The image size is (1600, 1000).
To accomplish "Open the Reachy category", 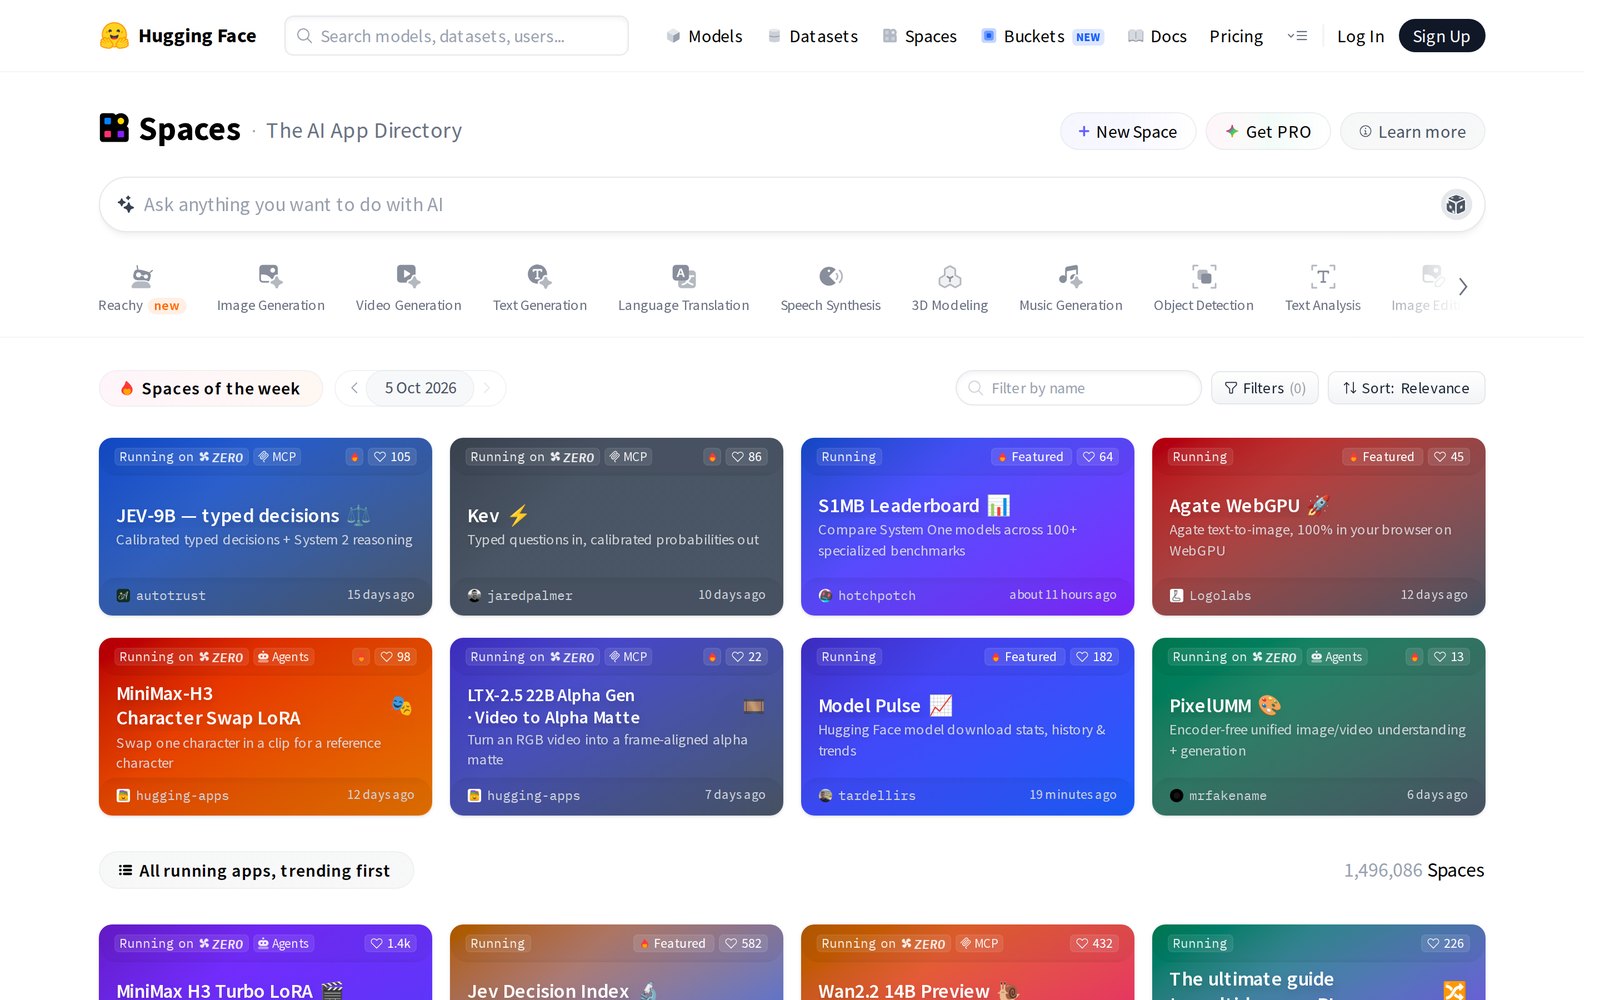I will point(140,289).
